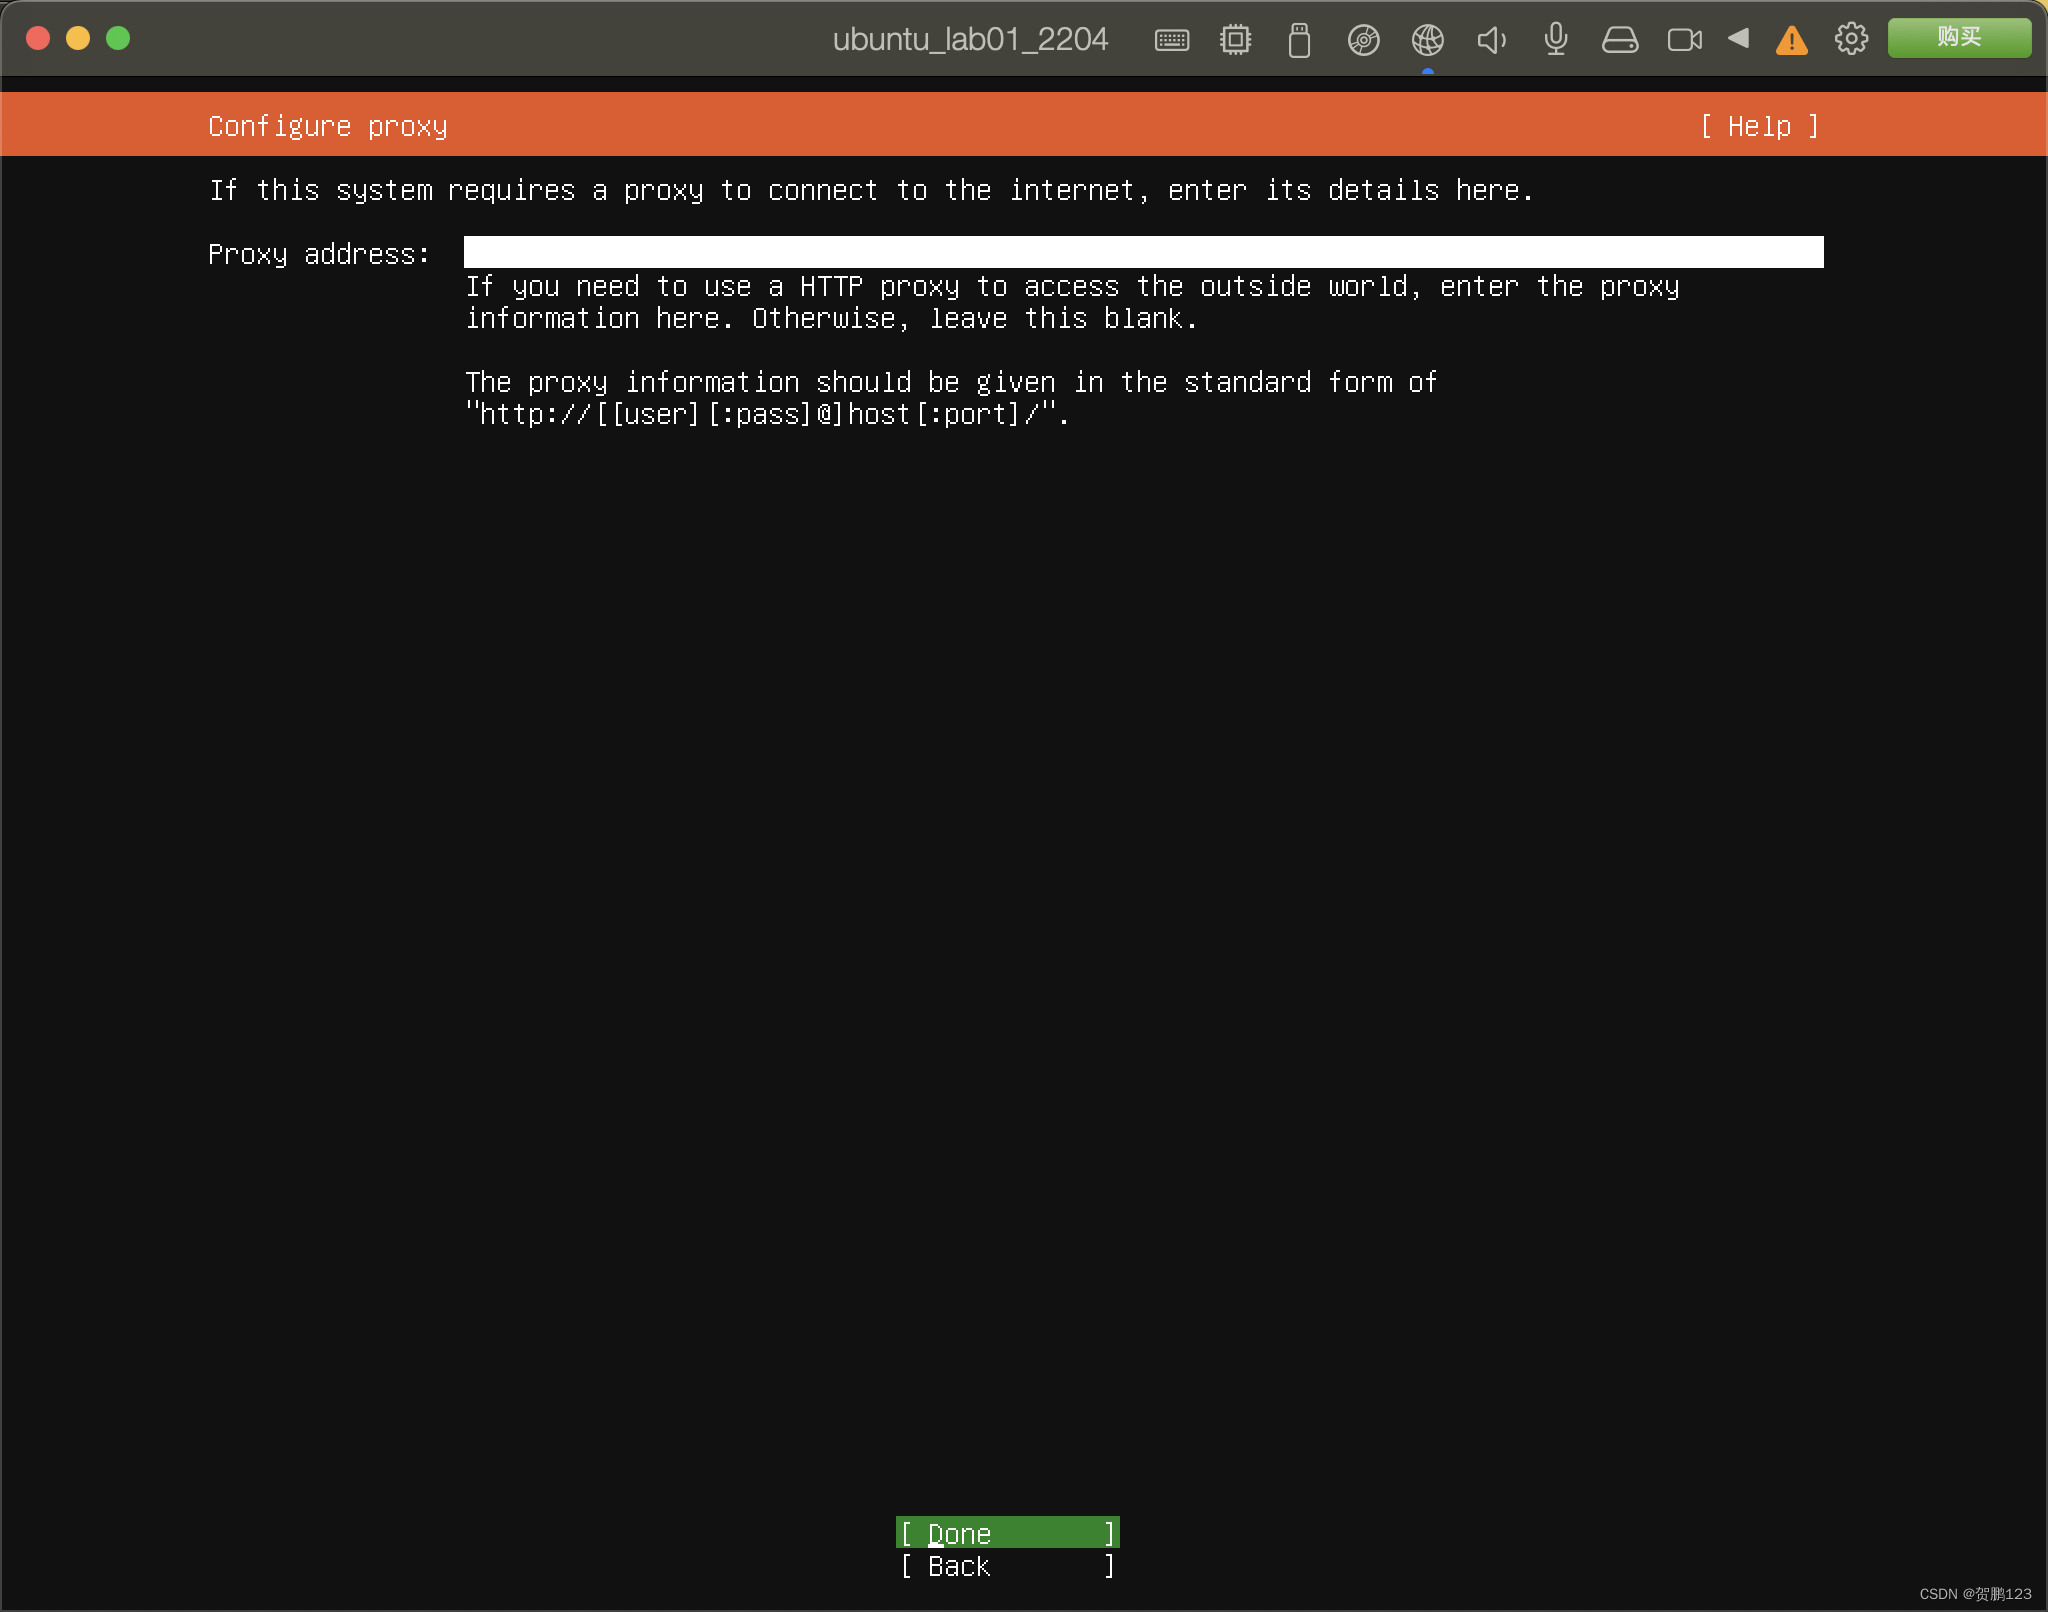Click the USB device icon
This screenshot has width=2048, height=1612.
pos(1299,40)
